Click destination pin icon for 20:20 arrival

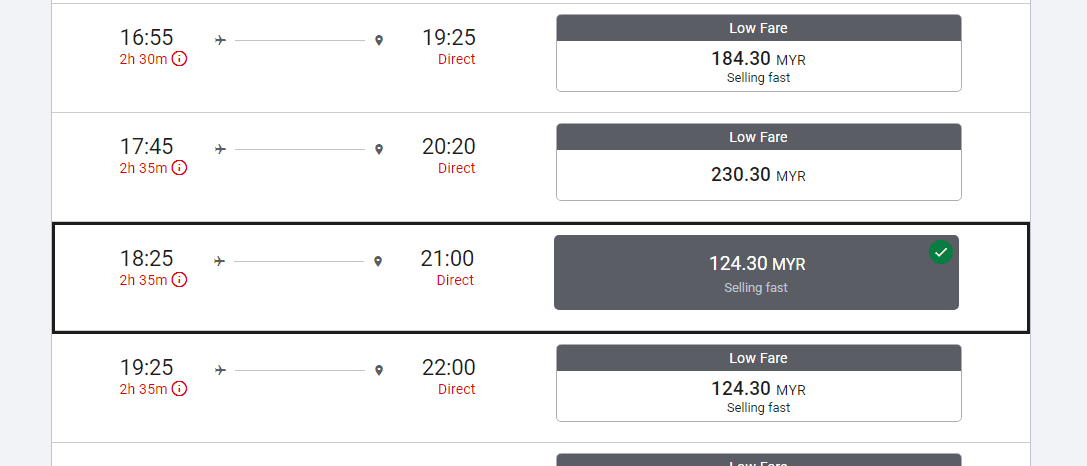click(379, 150)
